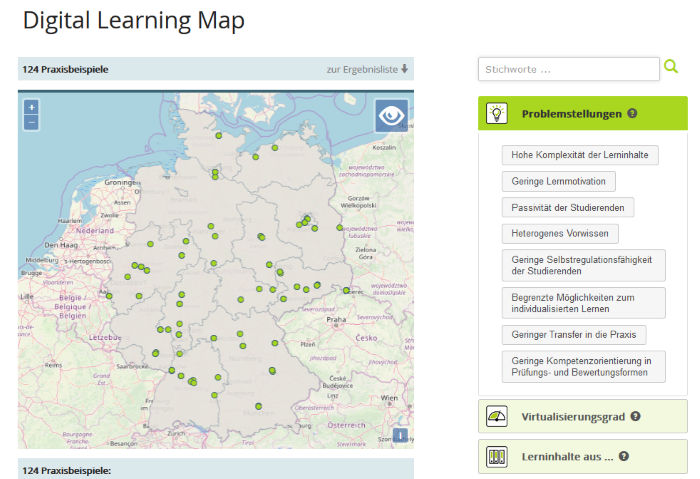Toggle map visibility eye icon
This screenshot has height=479, width=700.
[x=392, y=116]
